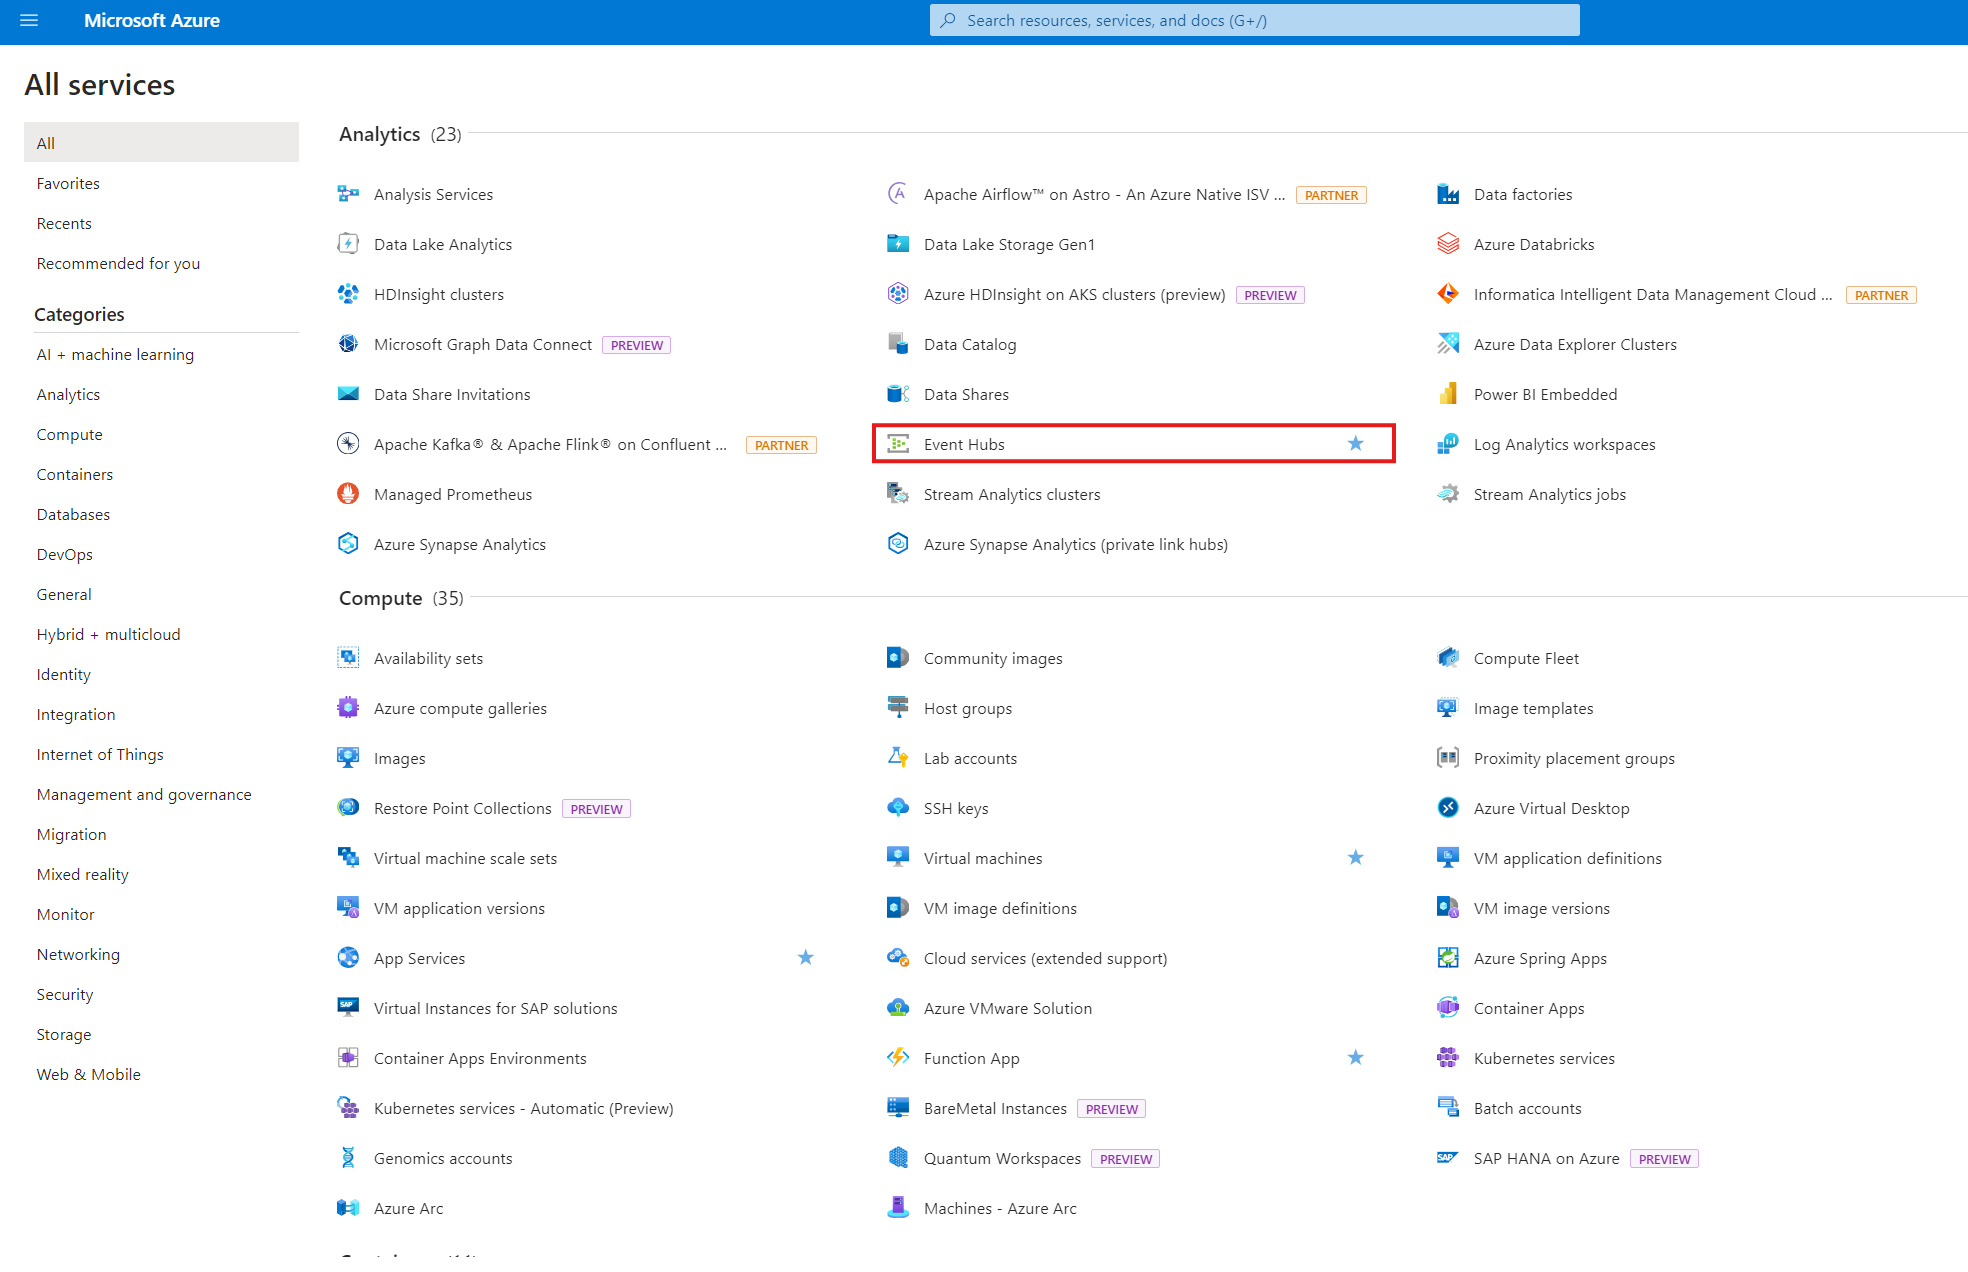The width and height of the screenshot is (1968, 1272).
Task: Click the Azure Synapse Analytics icon
Action: pos(348,544)
